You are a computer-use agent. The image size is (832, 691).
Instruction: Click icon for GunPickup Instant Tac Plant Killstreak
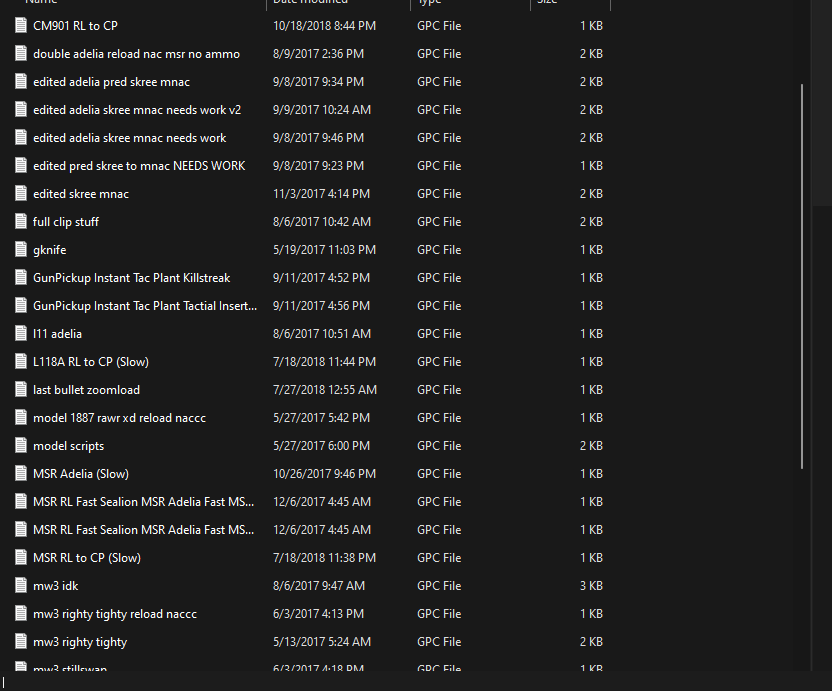[21, 278]
